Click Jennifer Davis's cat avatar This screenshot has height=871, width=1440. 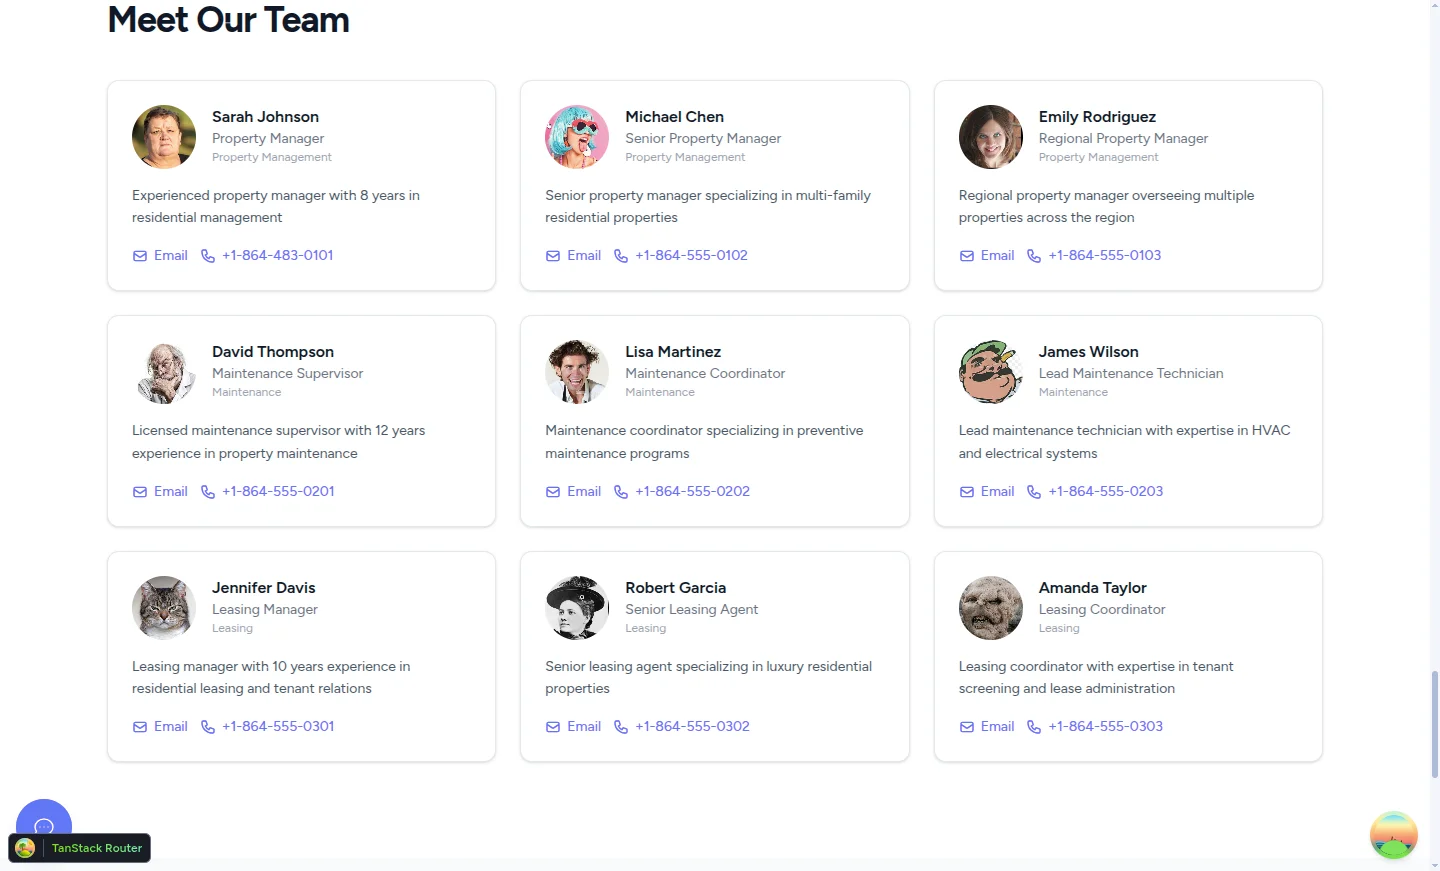(164, 608)
